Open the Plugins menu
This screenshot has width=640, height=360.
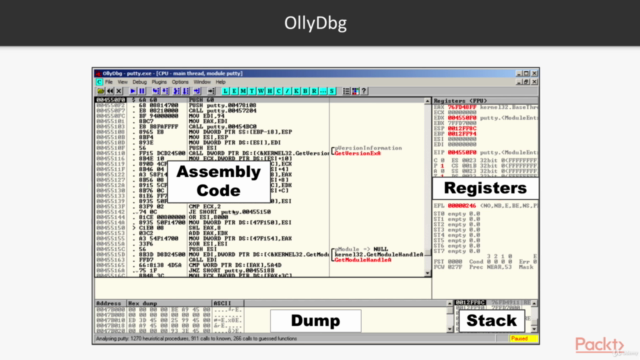tap(159, 82)
